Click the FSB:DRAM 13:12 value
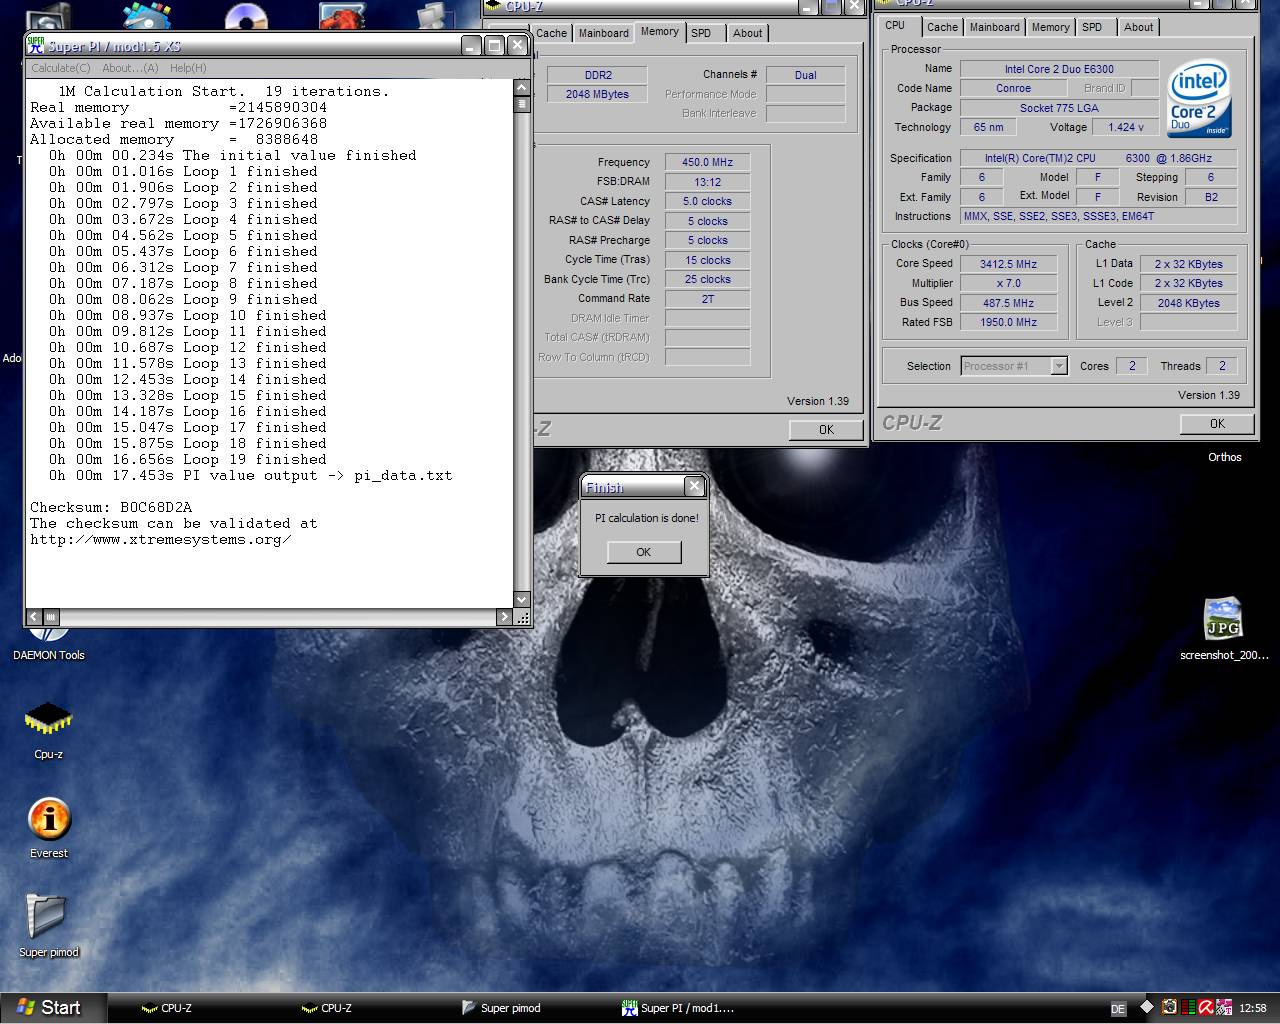 click(x=707, y=182)
